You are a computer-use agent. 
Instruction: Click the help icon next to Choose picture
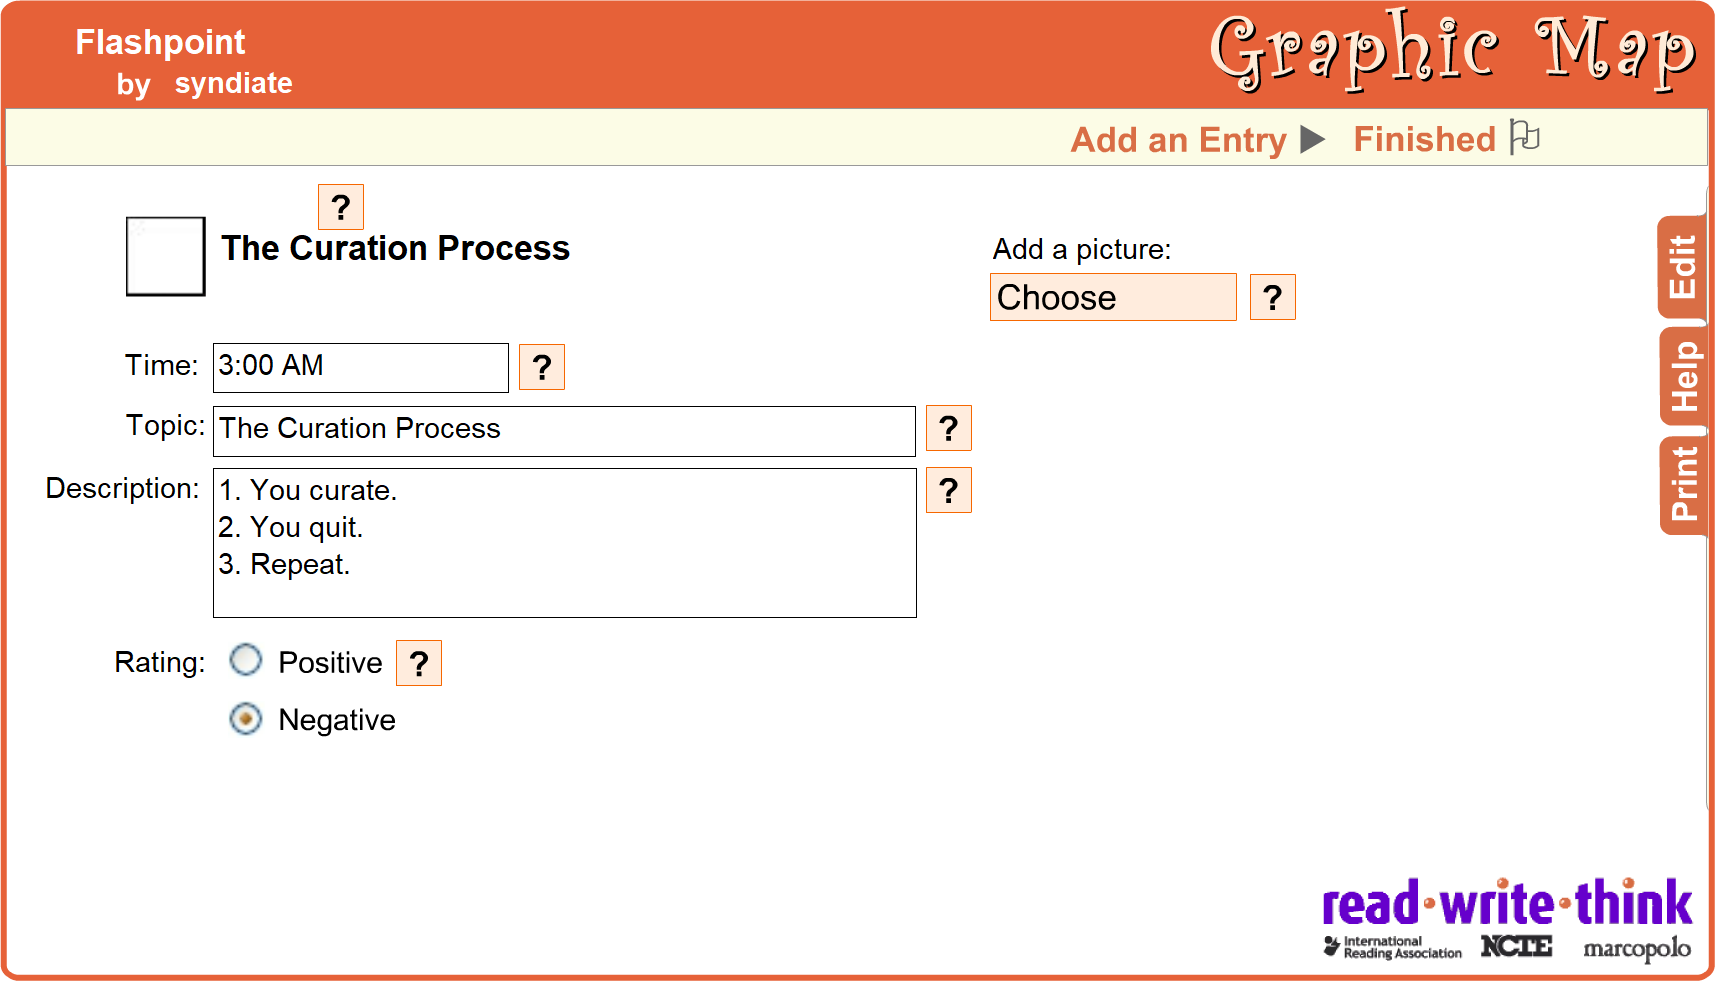pyautogui.click(x=1272, y=297)
